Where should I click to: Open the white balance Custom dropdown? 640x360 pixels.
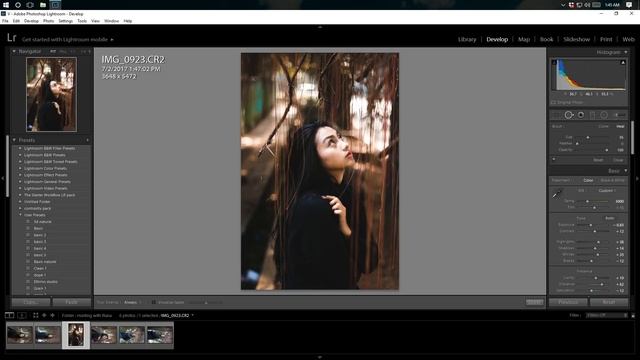(x=607, y=191)
